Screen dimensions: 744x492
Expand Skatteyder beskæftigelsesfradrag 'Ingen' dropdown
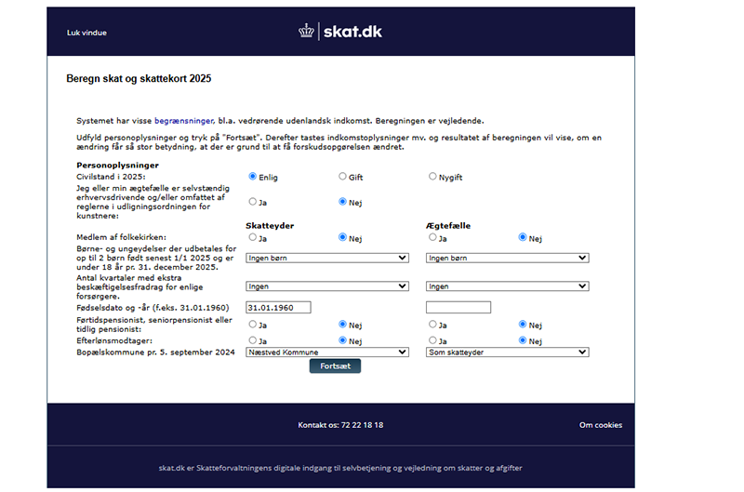[327, 286]
